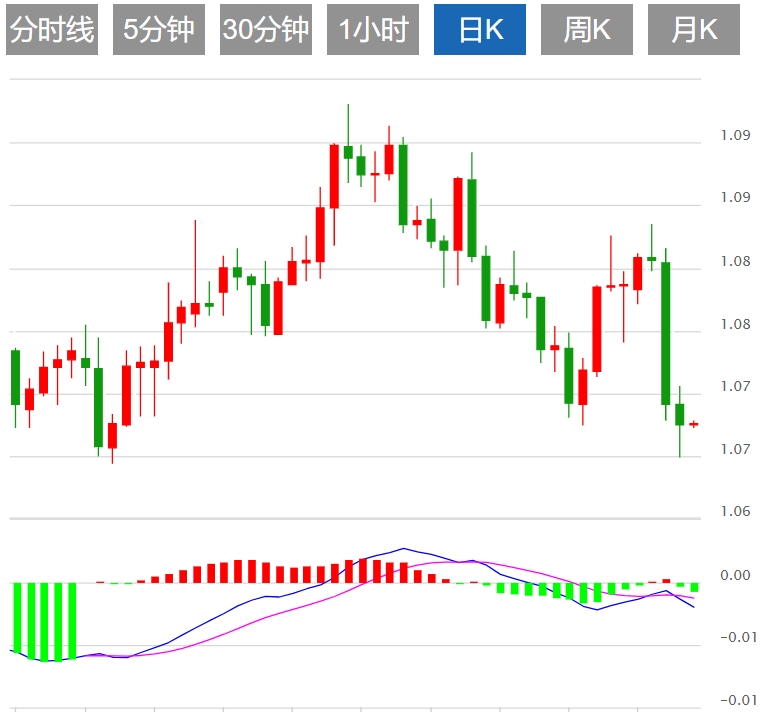Click the 0.00 MACD axis label

(735, 575)
